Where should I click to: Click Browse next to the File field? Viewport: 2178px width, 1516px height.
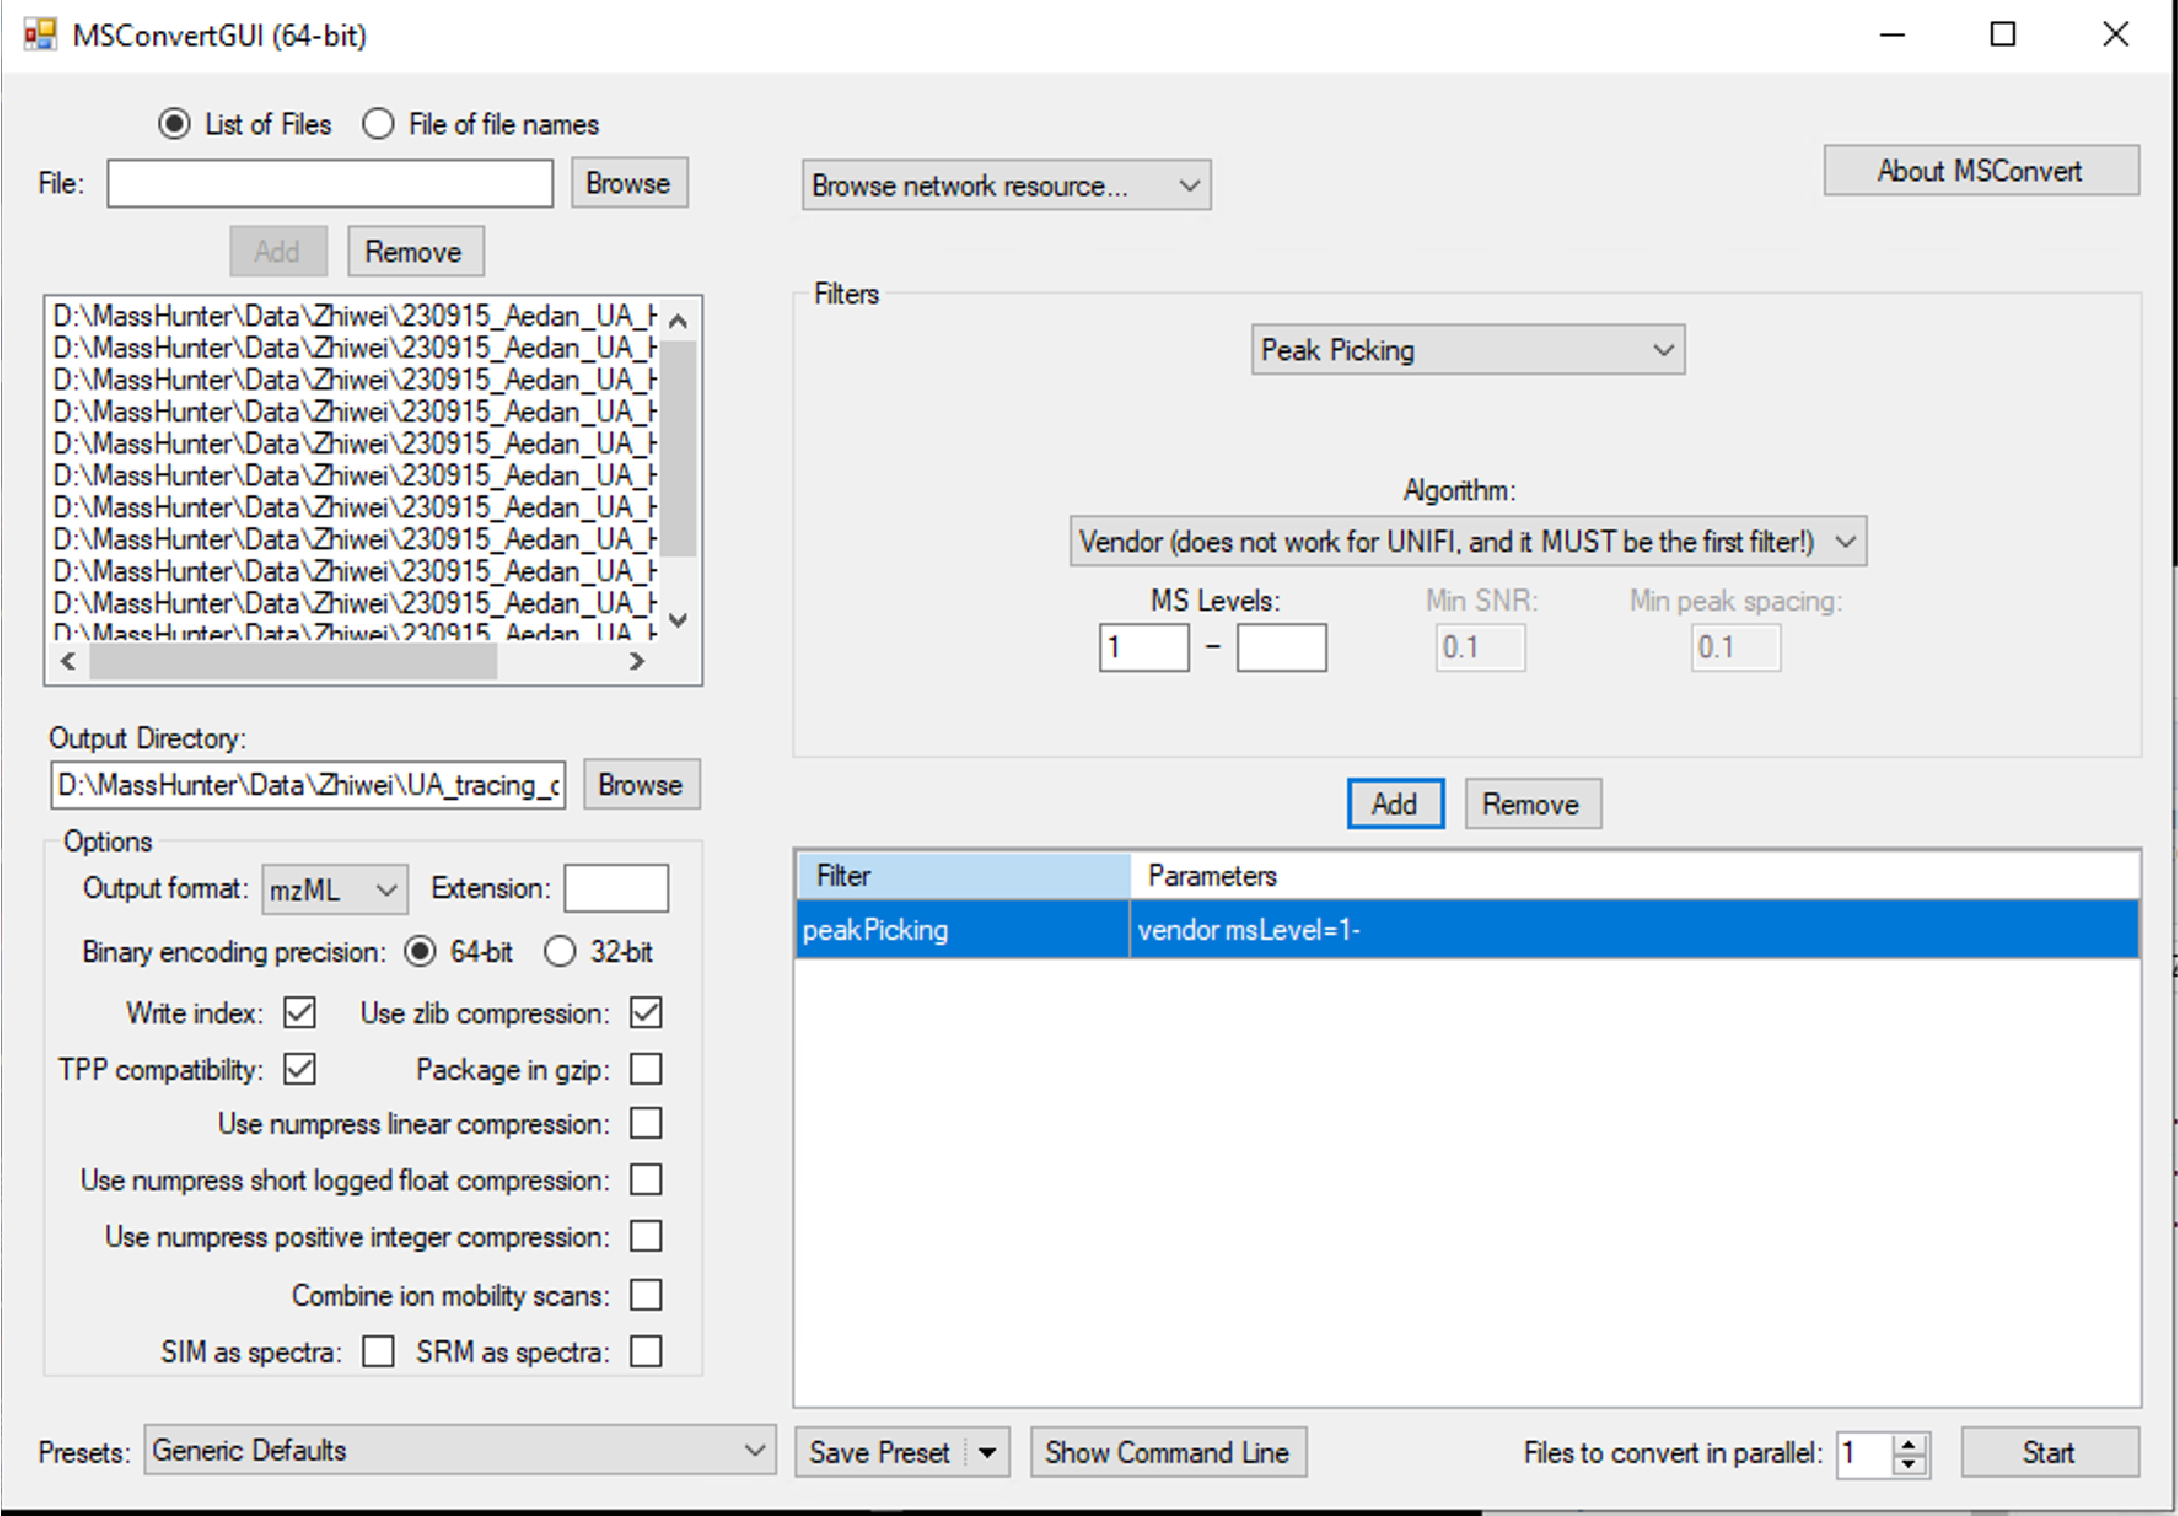tap(629, 183)
